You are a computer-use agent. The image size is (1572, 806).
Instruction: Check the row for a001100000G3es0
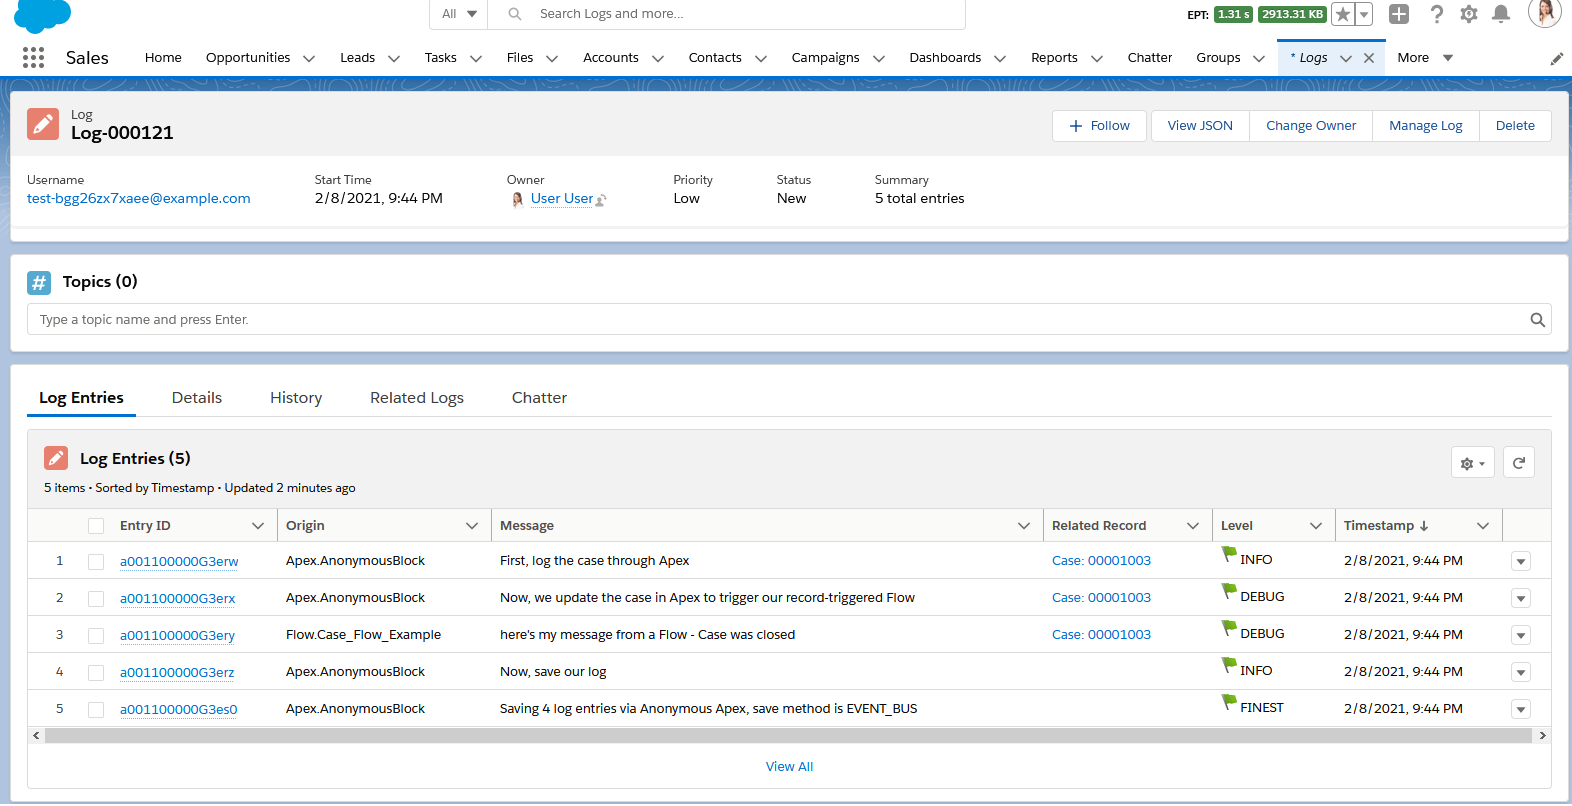96,710
